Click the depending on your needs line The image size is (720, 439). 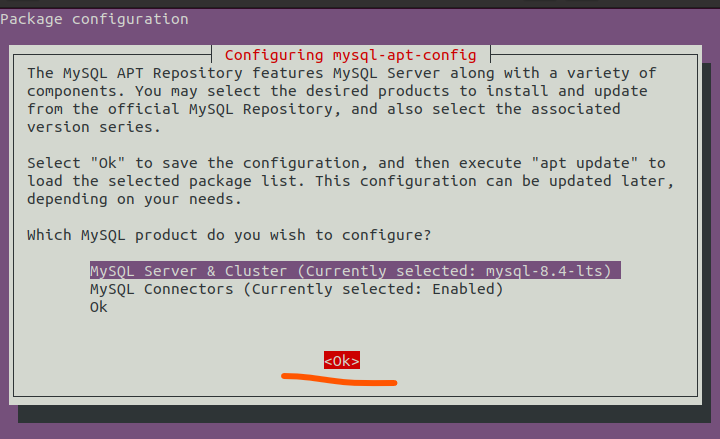pyautogui.click(x=134, y=199)
